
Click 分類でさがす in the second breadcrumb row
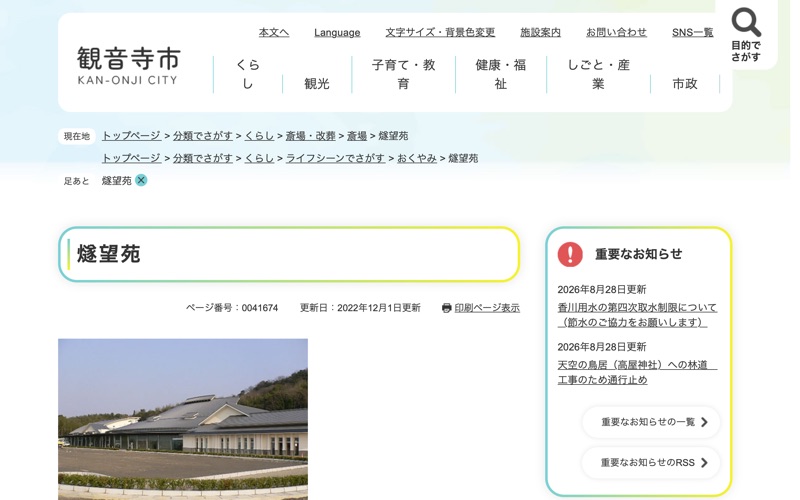tap(203, 158)
